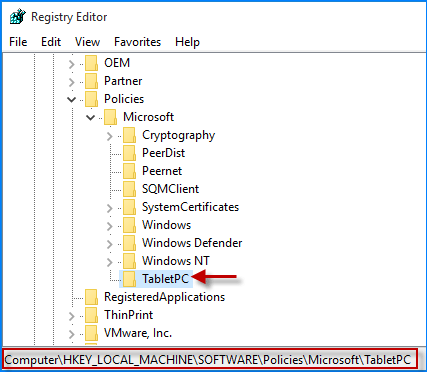
Task: Click the Partner folder icon
Action: point(91,81)
